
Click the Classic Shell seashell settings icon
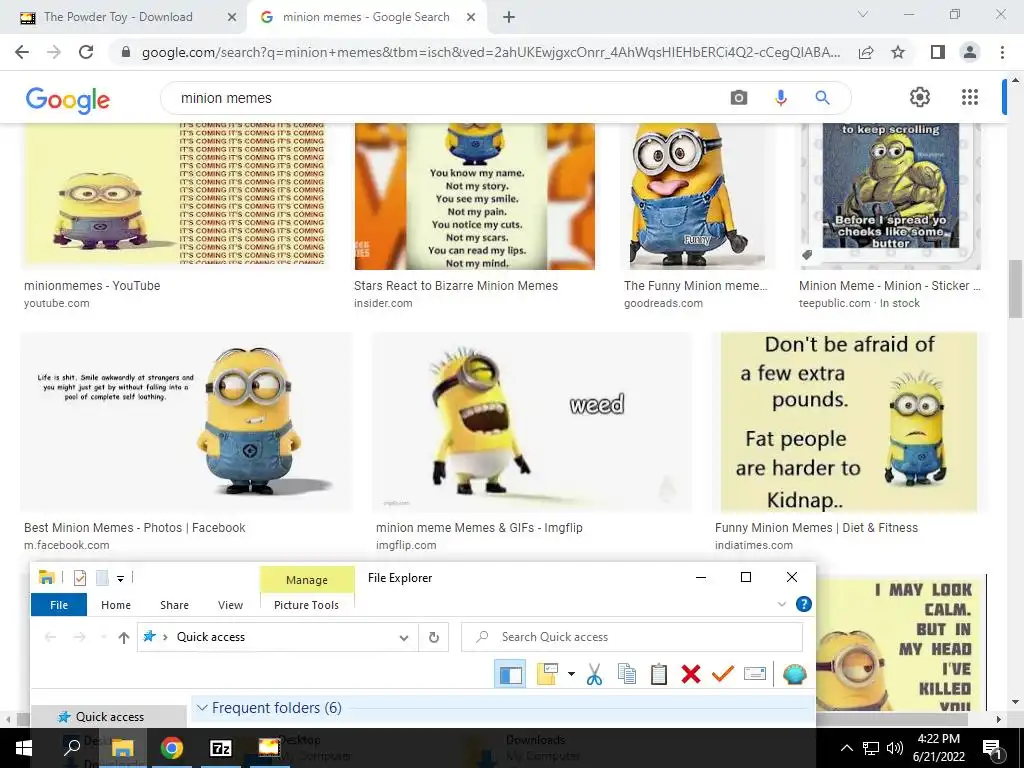794,674
